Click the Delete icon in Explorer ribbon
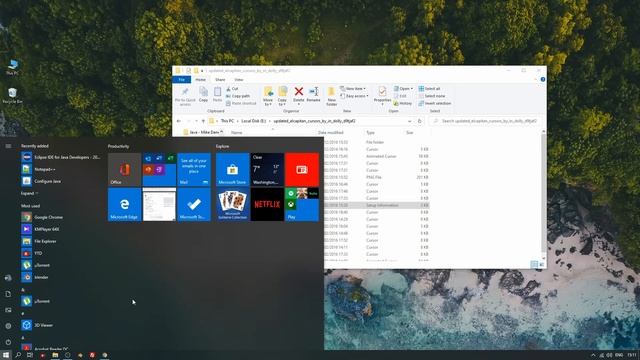 (299, 95)
